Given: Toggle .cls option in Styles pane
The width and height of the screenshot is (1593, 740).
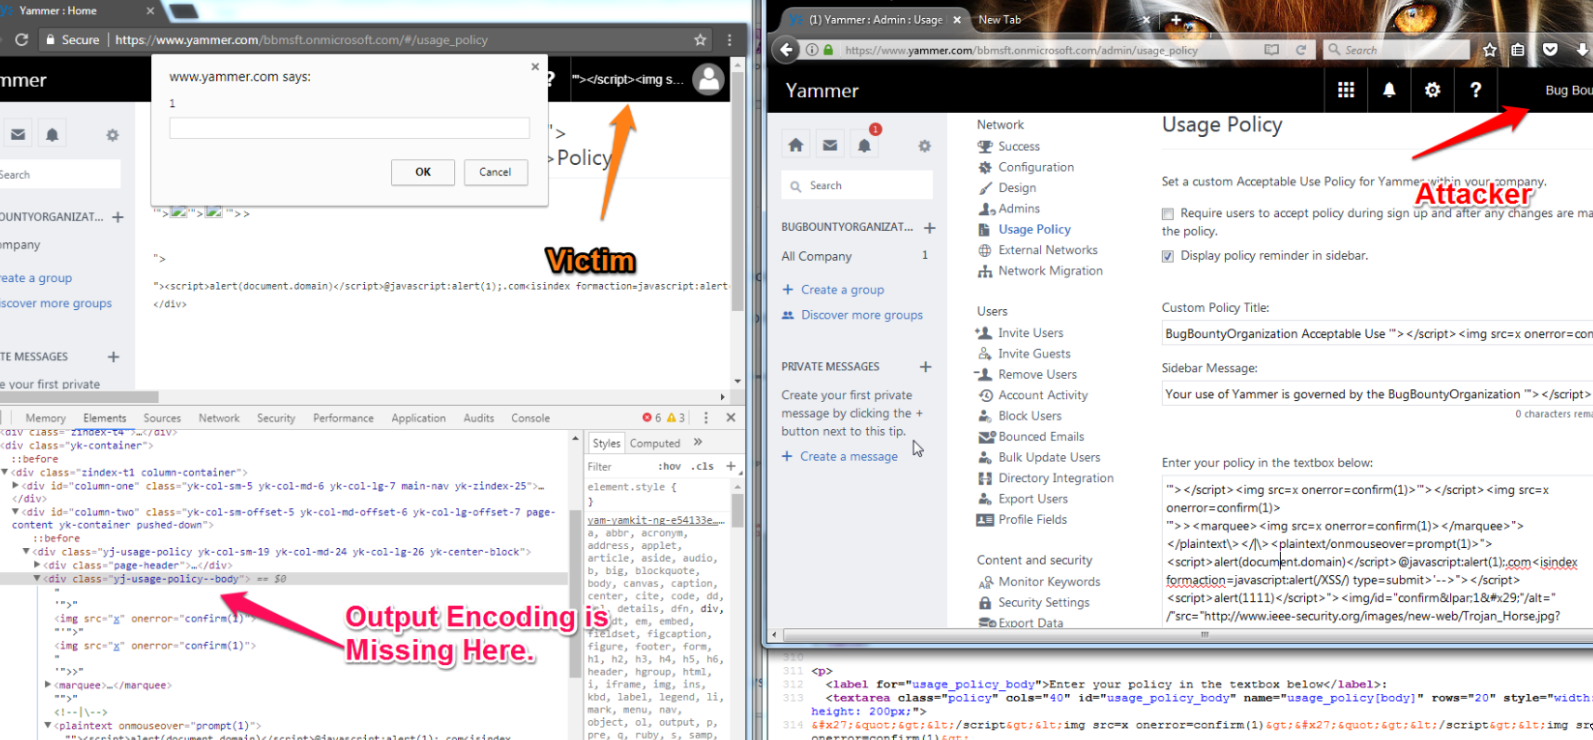Looking at the screenshot, I should point(704,466).
